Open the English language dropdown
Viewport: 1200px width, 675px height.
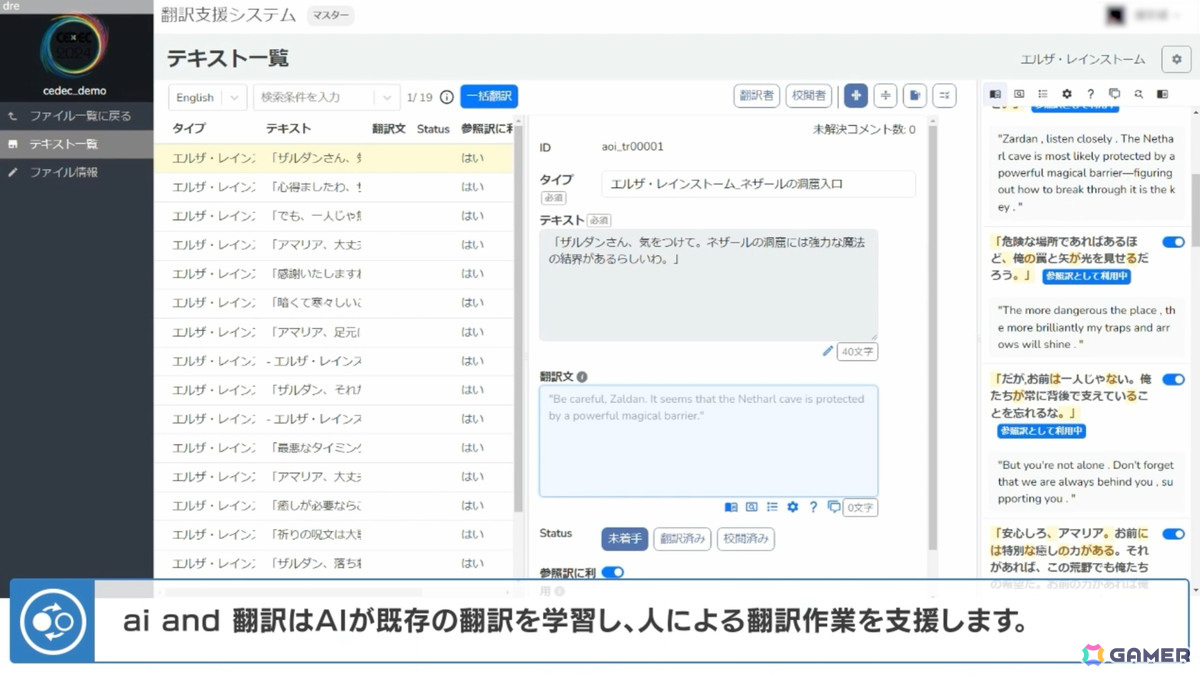(208, 97)
